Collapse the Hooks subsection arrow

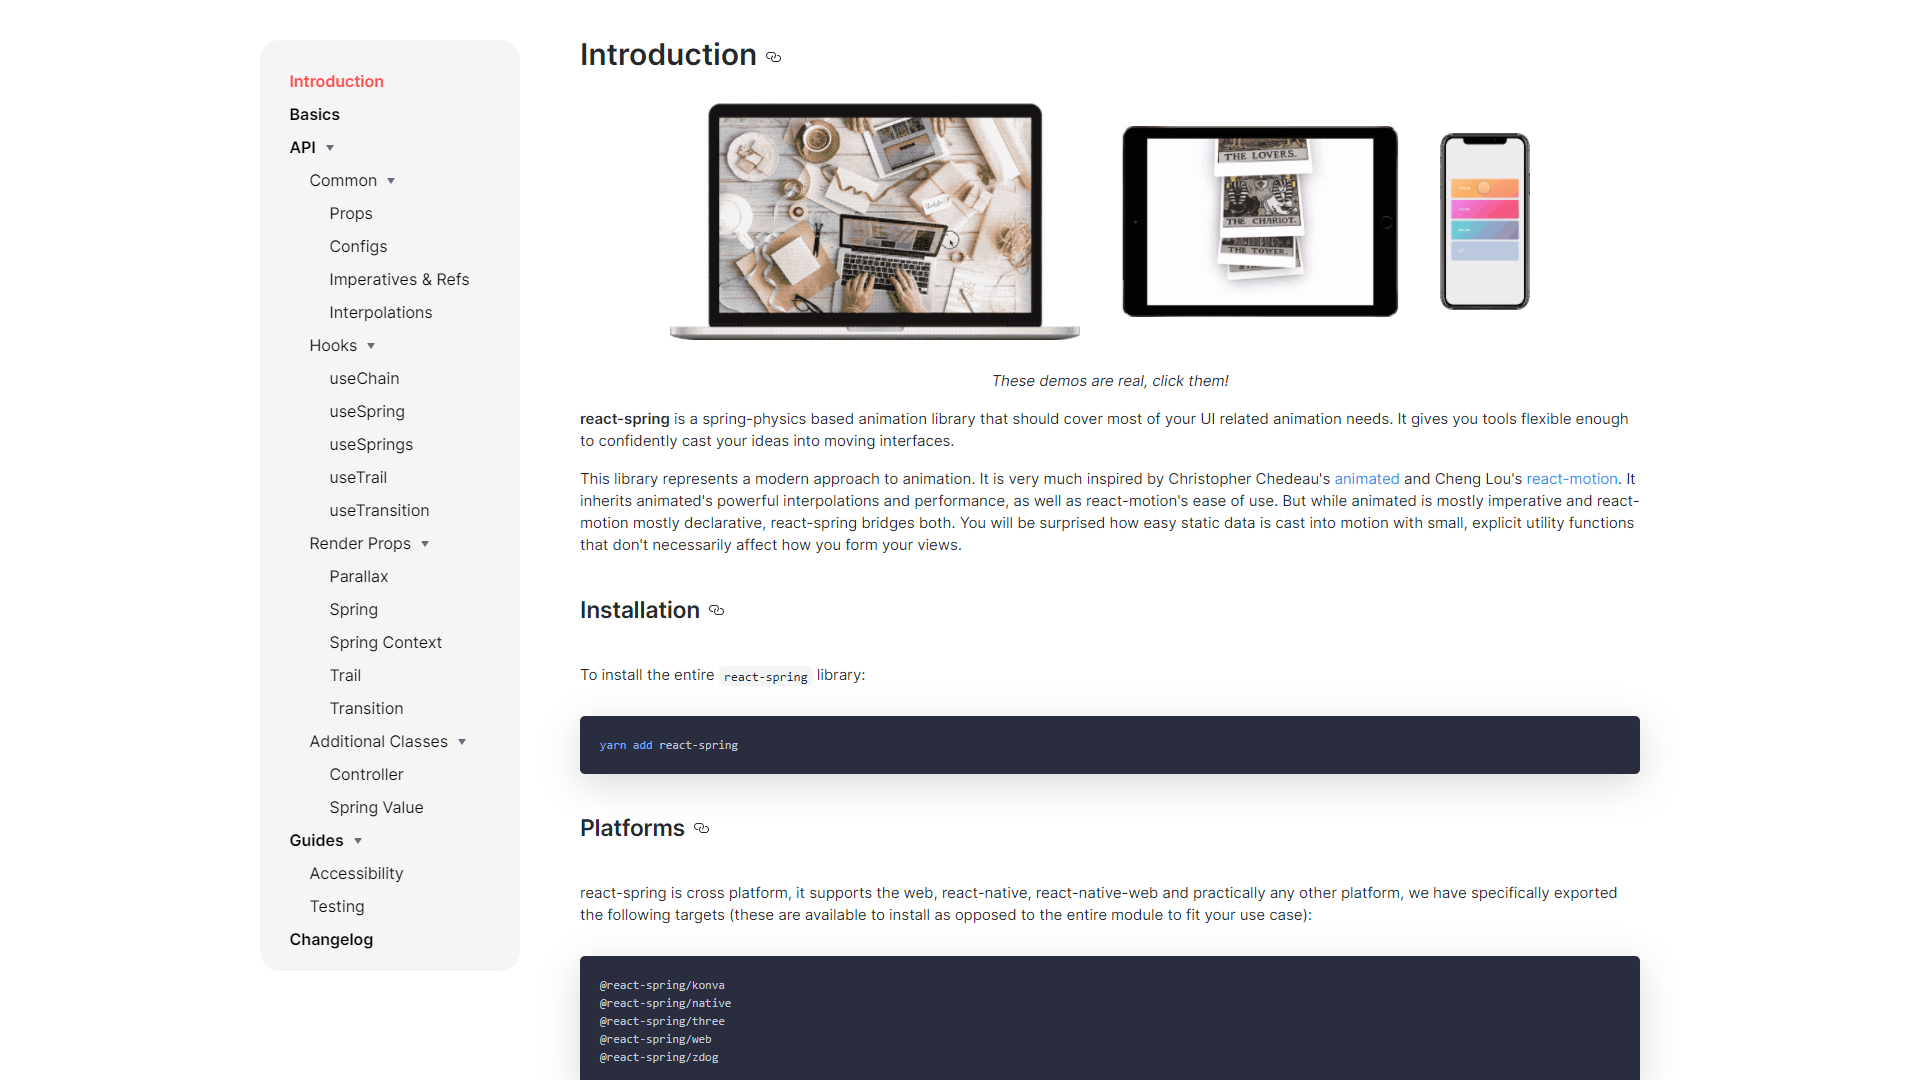[371, 346]
